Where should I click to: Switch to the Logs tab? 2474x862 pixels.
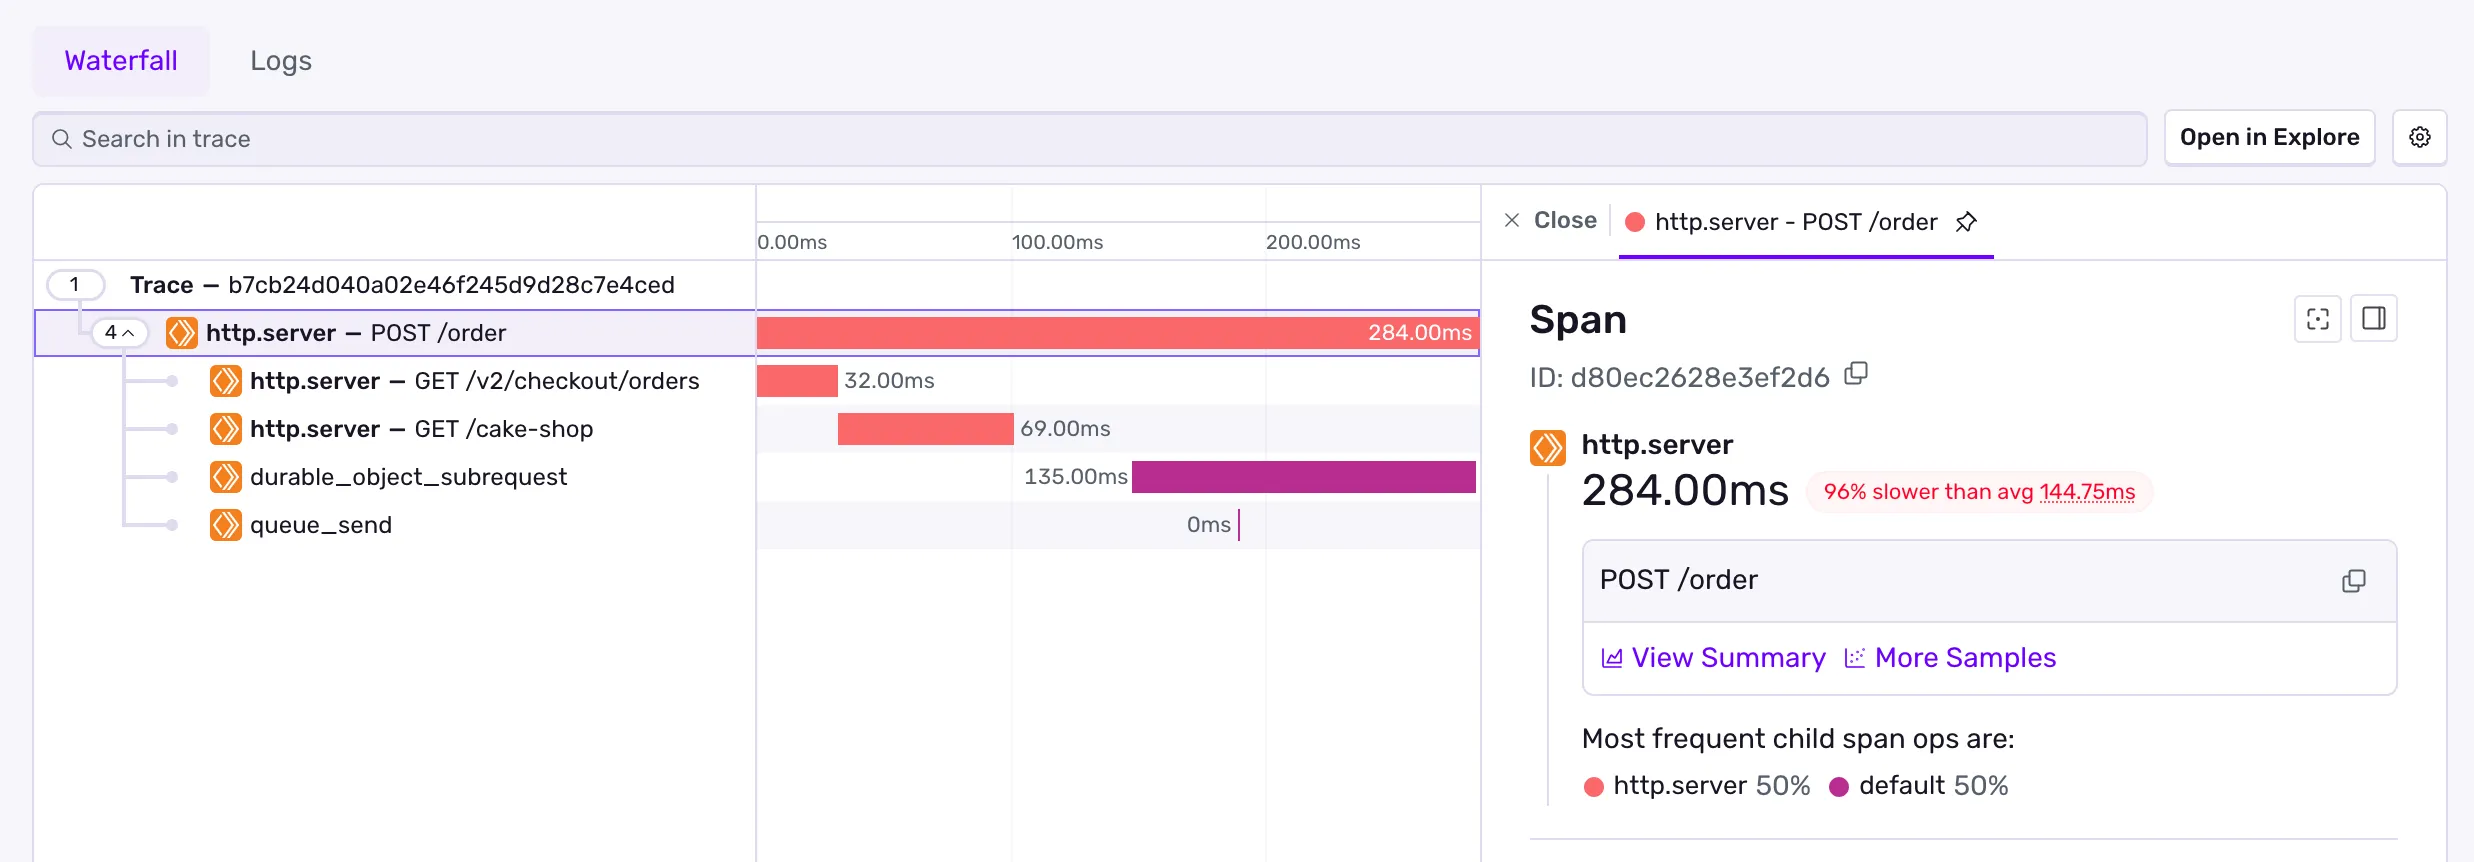[x=281, y=61]
